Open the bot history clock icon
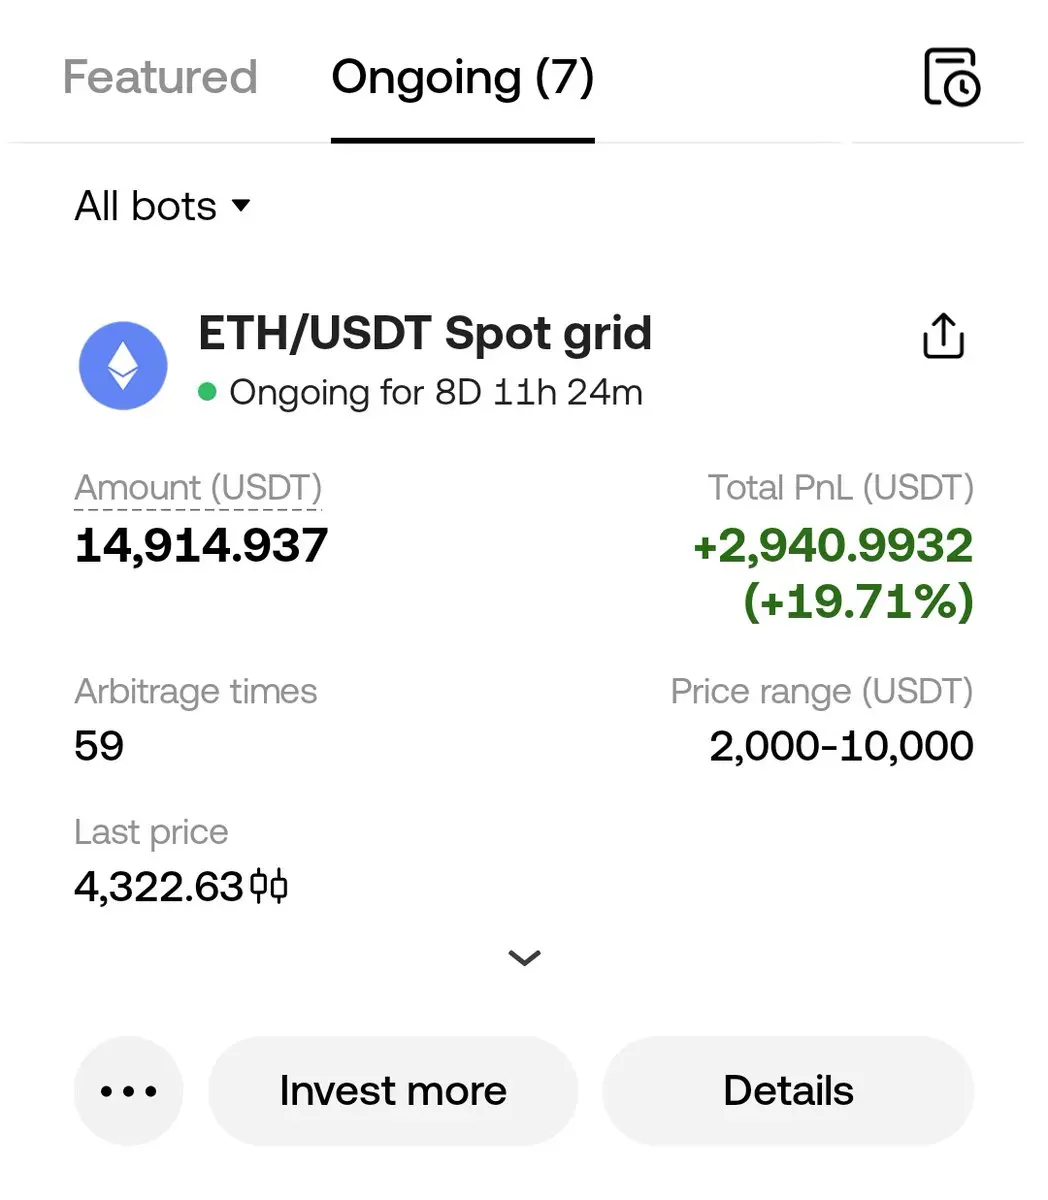 pyautogui.click(x=951, y=76)
